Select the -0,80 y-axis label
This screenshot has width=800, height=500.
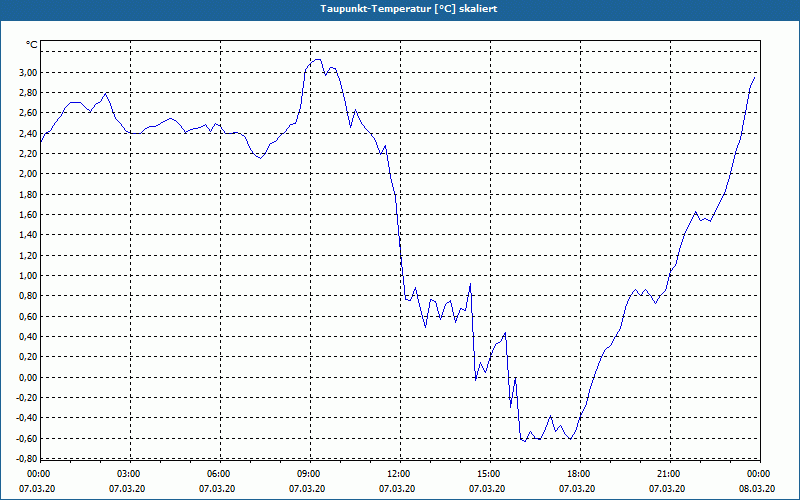click(x=27, y=459)
